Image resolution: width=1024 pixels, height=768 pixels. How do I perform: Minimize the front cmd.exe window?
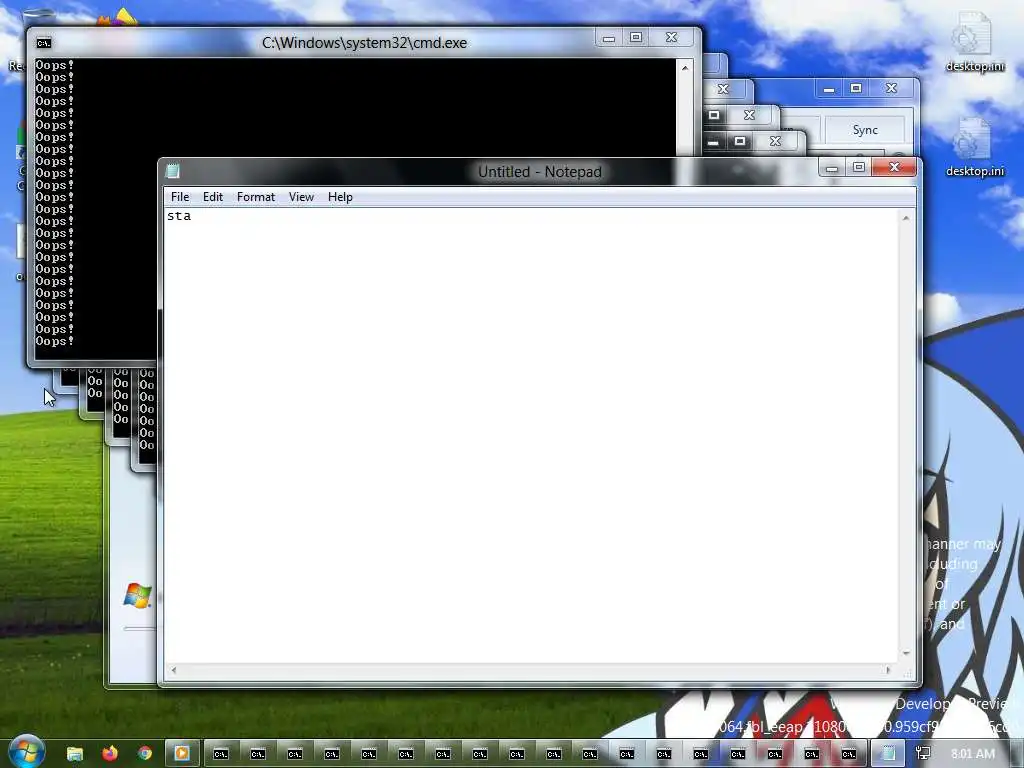click(609, 38)
